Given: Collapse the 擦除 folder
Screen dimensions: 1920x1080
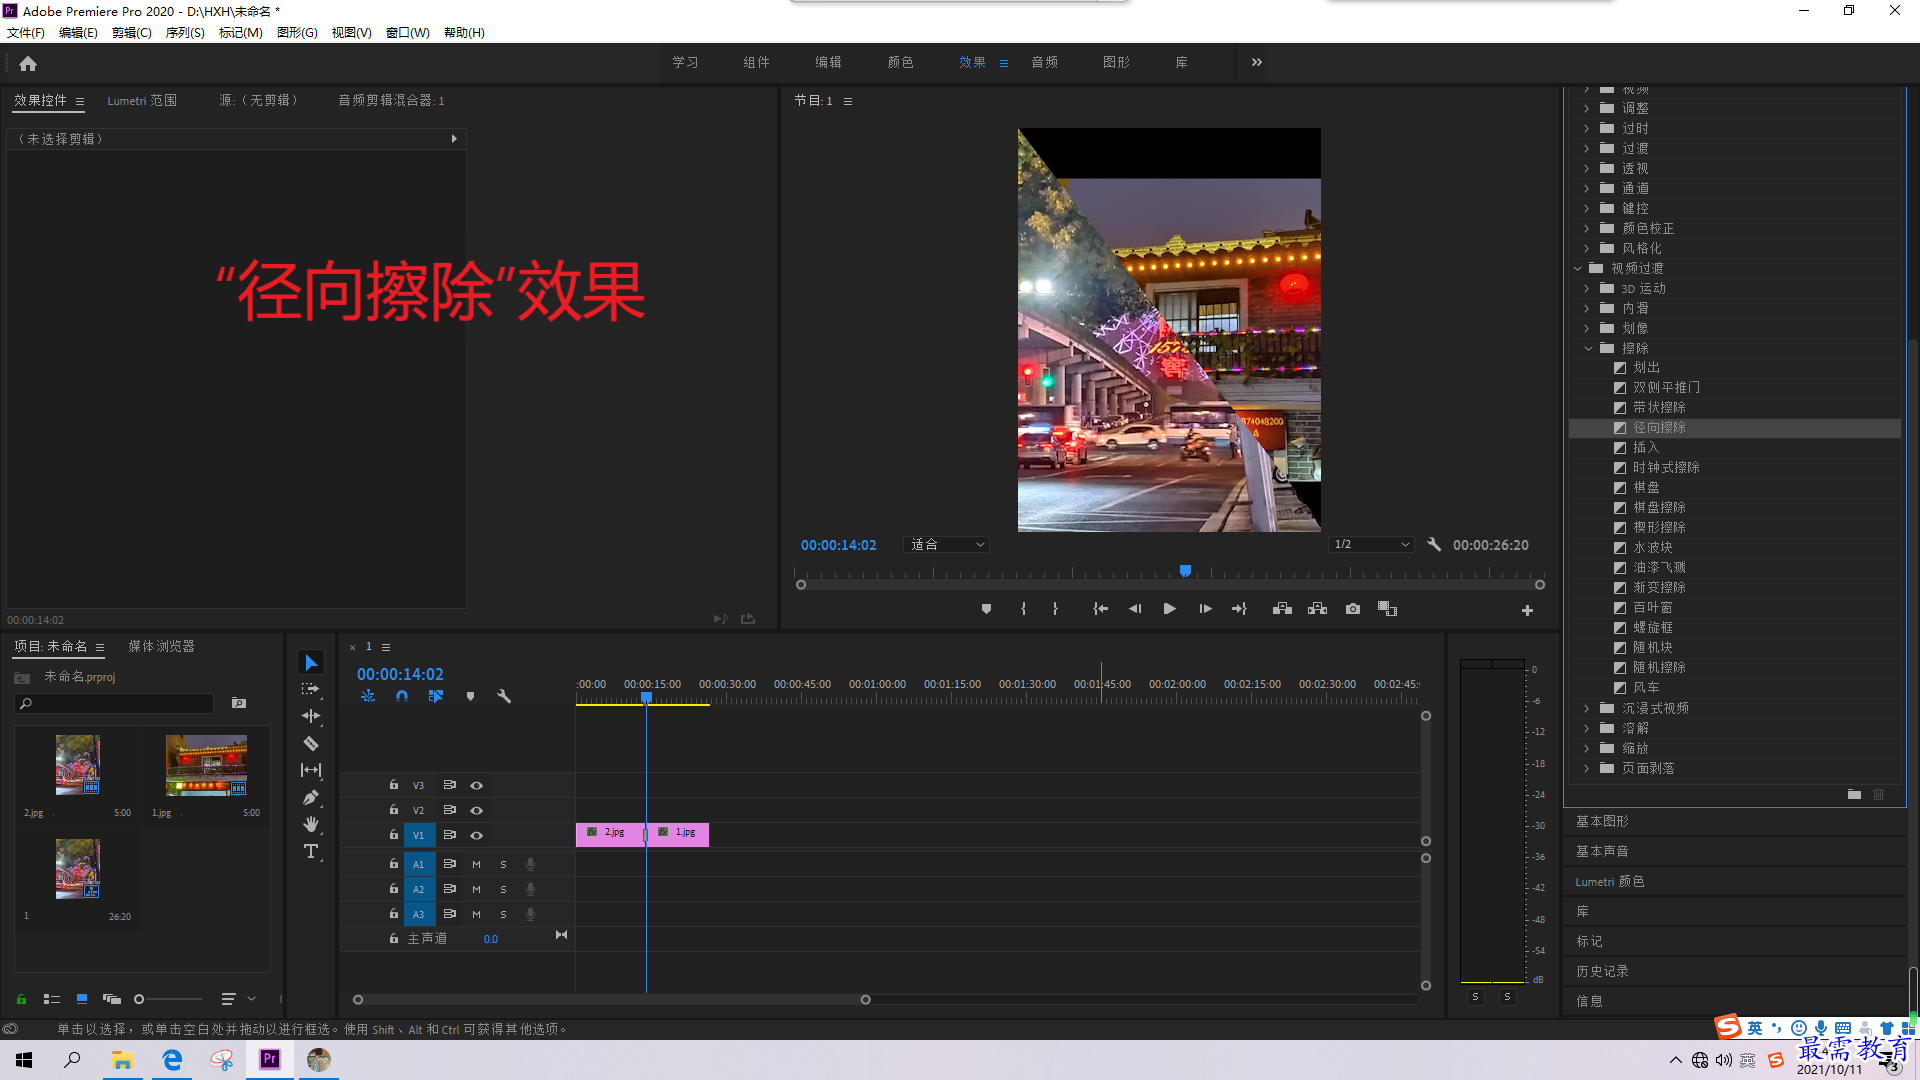Looking at the screenshot, I should (x=1588, y=349).
